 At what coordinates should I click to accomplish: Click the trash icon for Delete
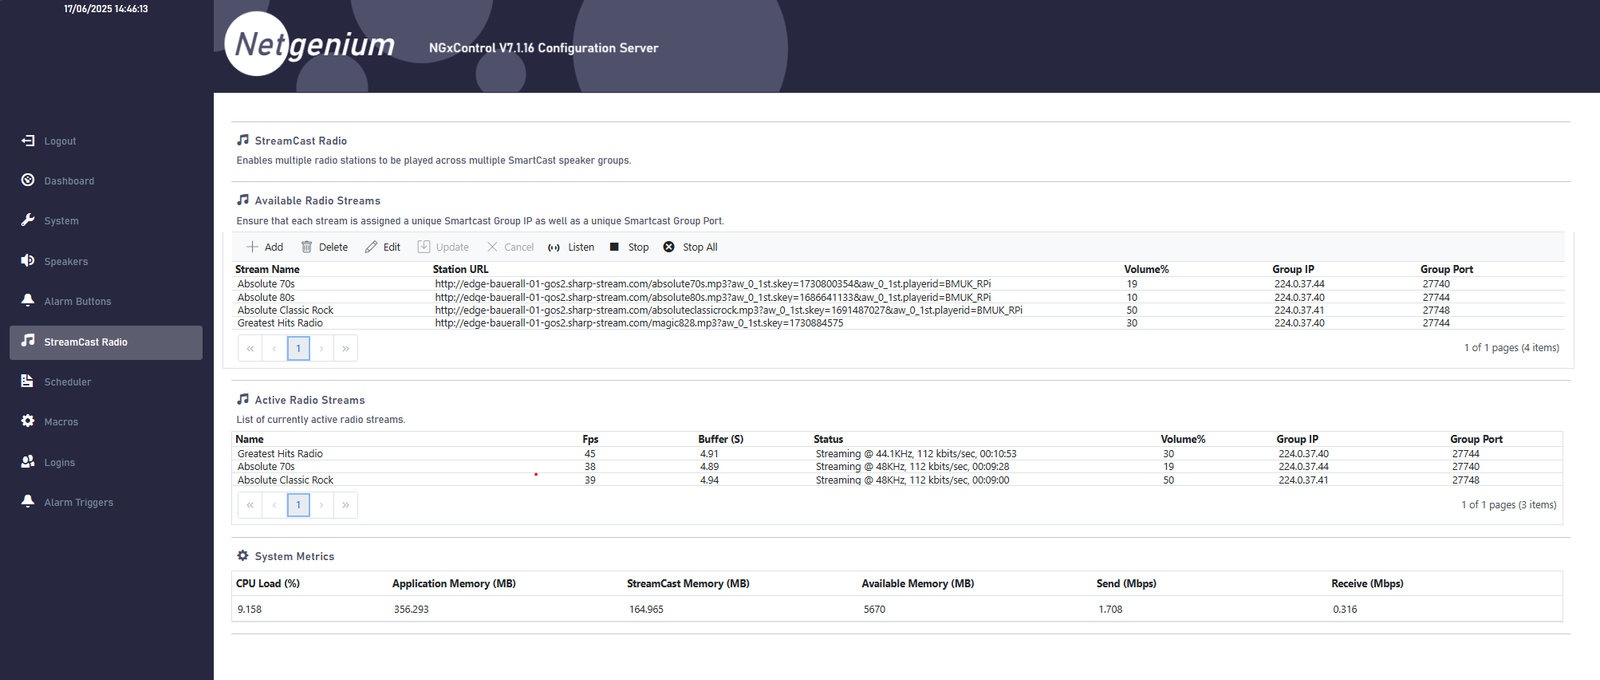point(307,247)
